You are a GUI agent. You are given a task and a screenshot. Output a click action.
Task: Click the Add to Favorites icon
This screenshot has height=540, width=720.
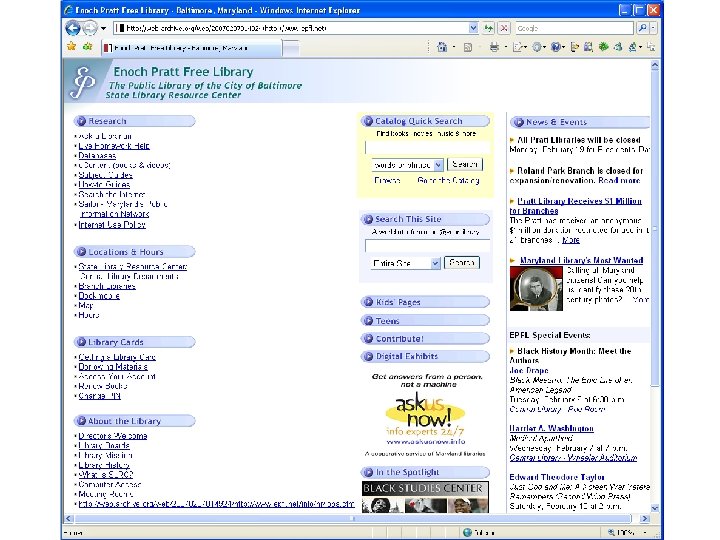click(87, 46)
